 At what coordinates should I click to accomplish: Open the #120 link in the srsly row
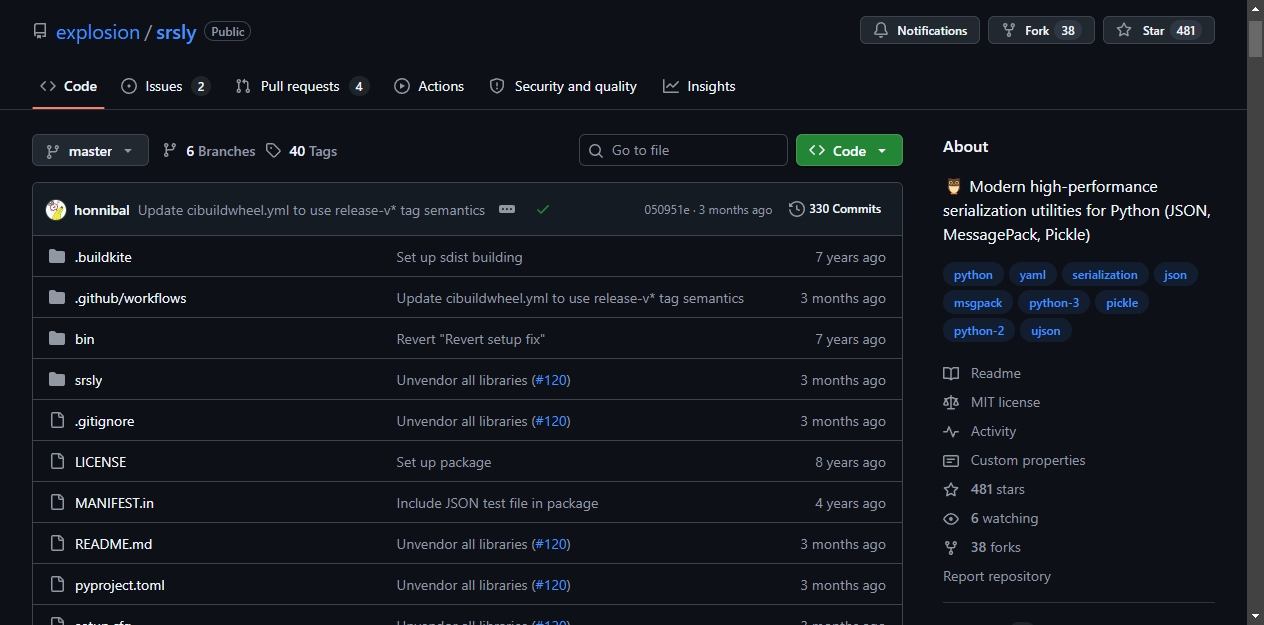(551, 380)
